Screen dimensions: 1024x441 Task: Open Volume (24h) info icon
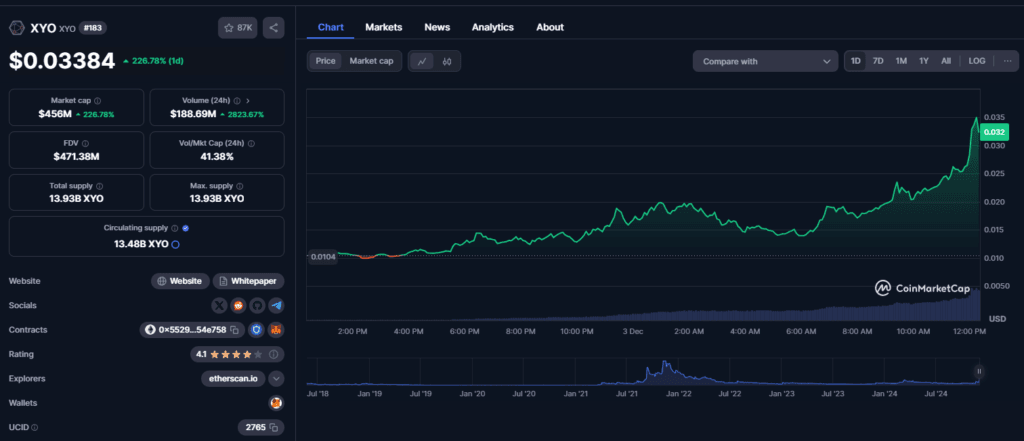[x=237, y=101]
